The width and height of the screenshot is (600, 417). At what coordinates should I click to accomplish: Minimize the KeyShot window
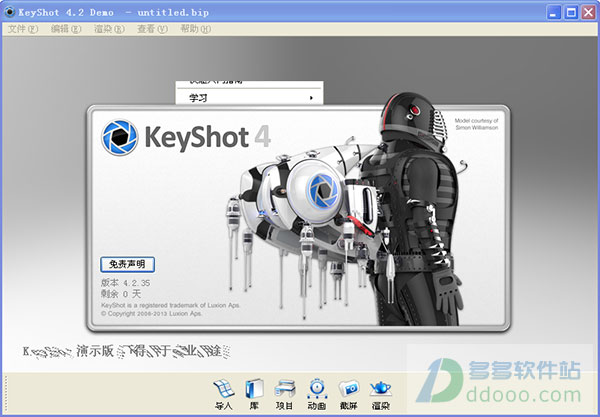click(x=553, y=12)
